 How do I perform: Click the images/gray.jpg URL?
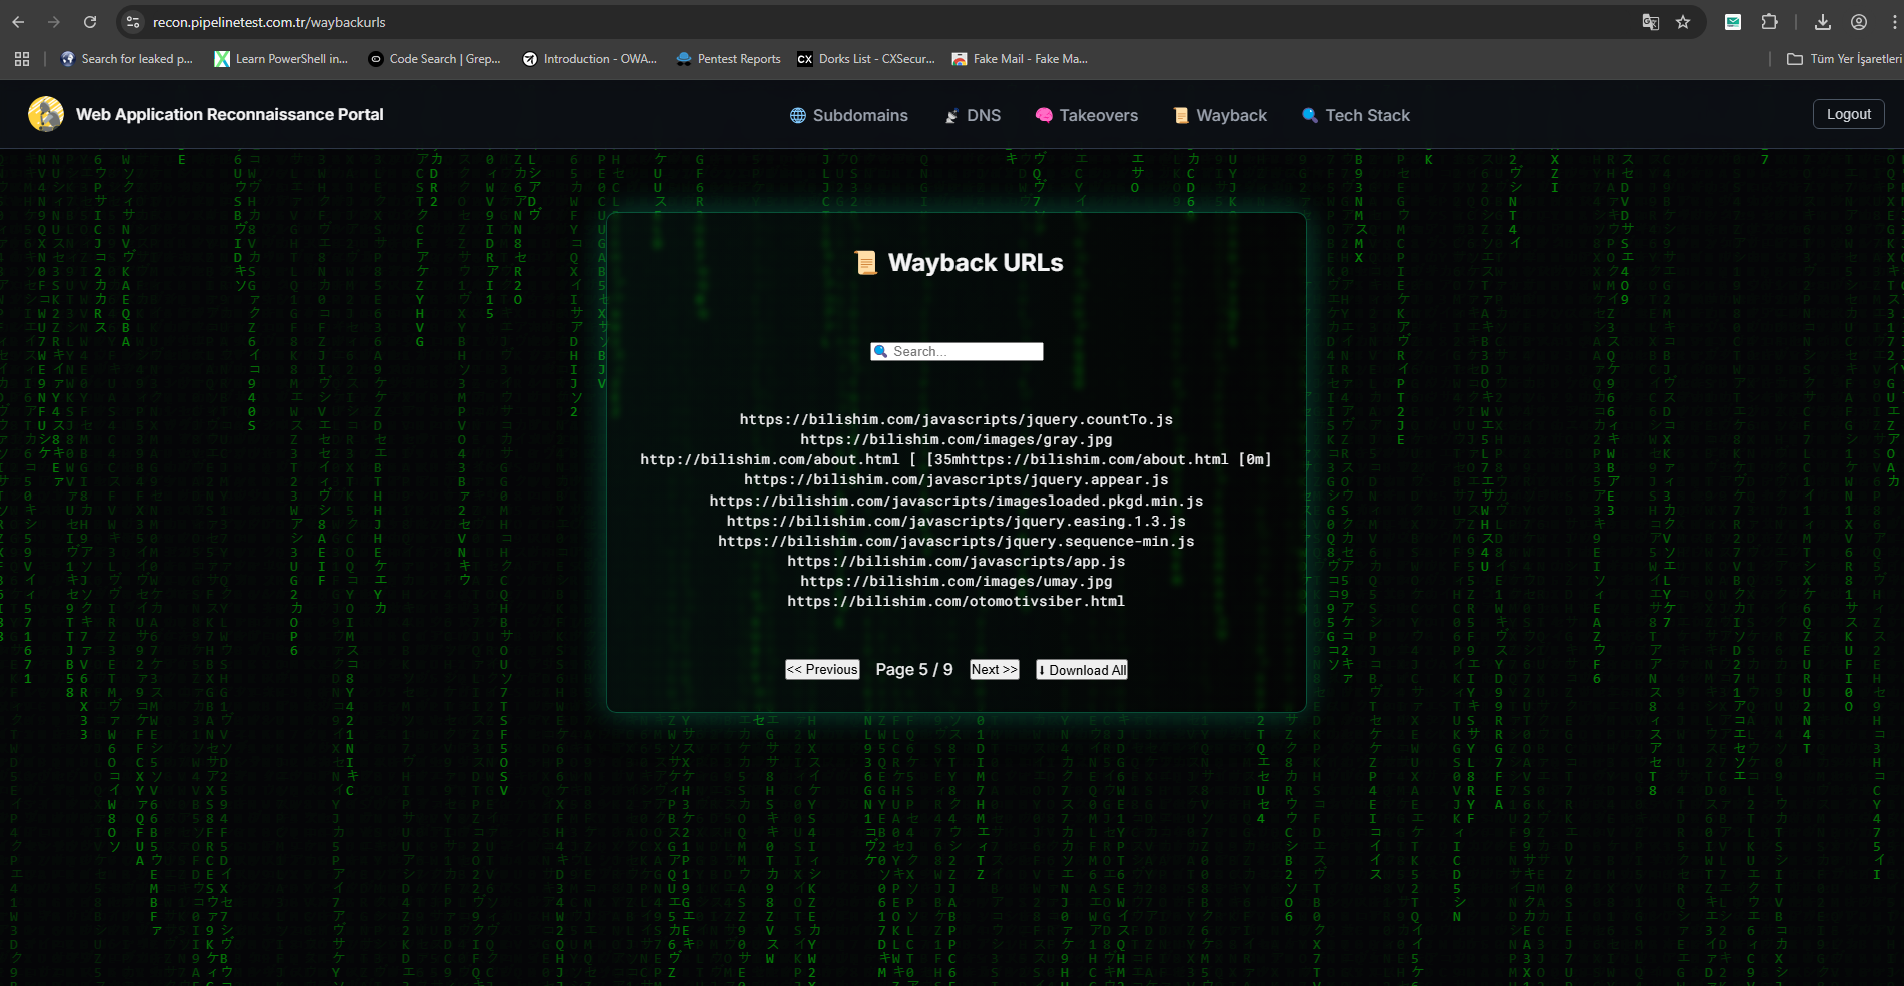click(956, 439)
